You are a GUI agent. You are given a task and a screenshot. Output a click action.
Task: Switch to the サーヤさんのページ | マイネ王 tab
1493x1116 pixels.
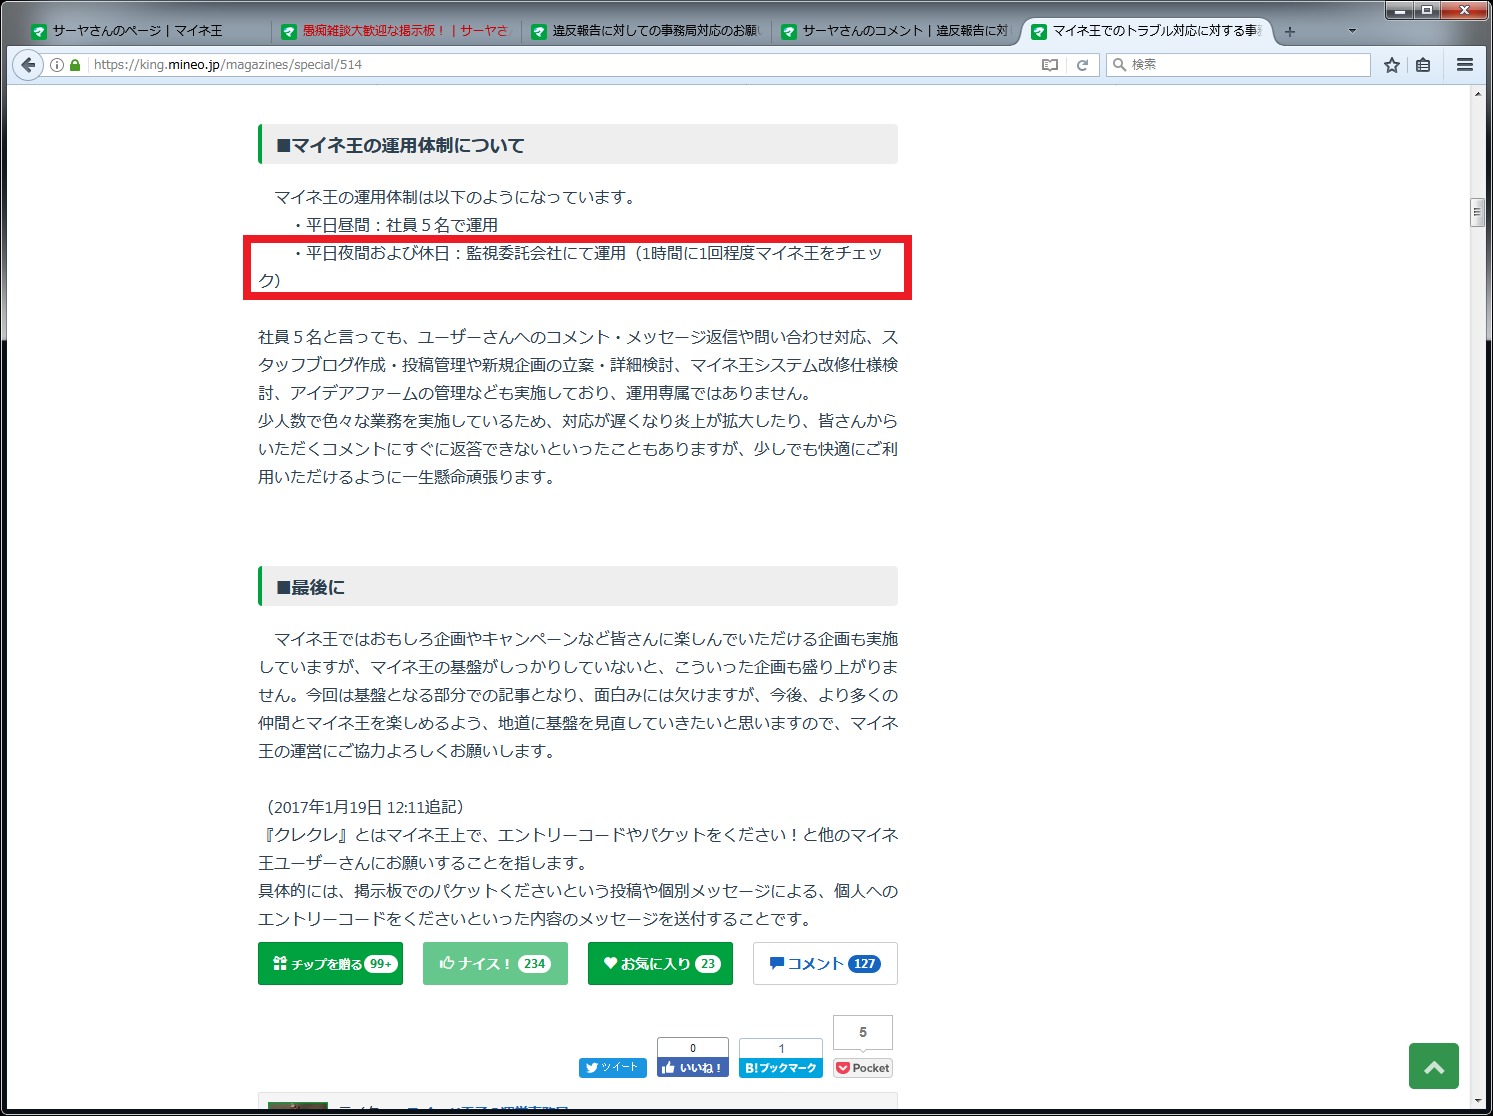tap(145, 32)
